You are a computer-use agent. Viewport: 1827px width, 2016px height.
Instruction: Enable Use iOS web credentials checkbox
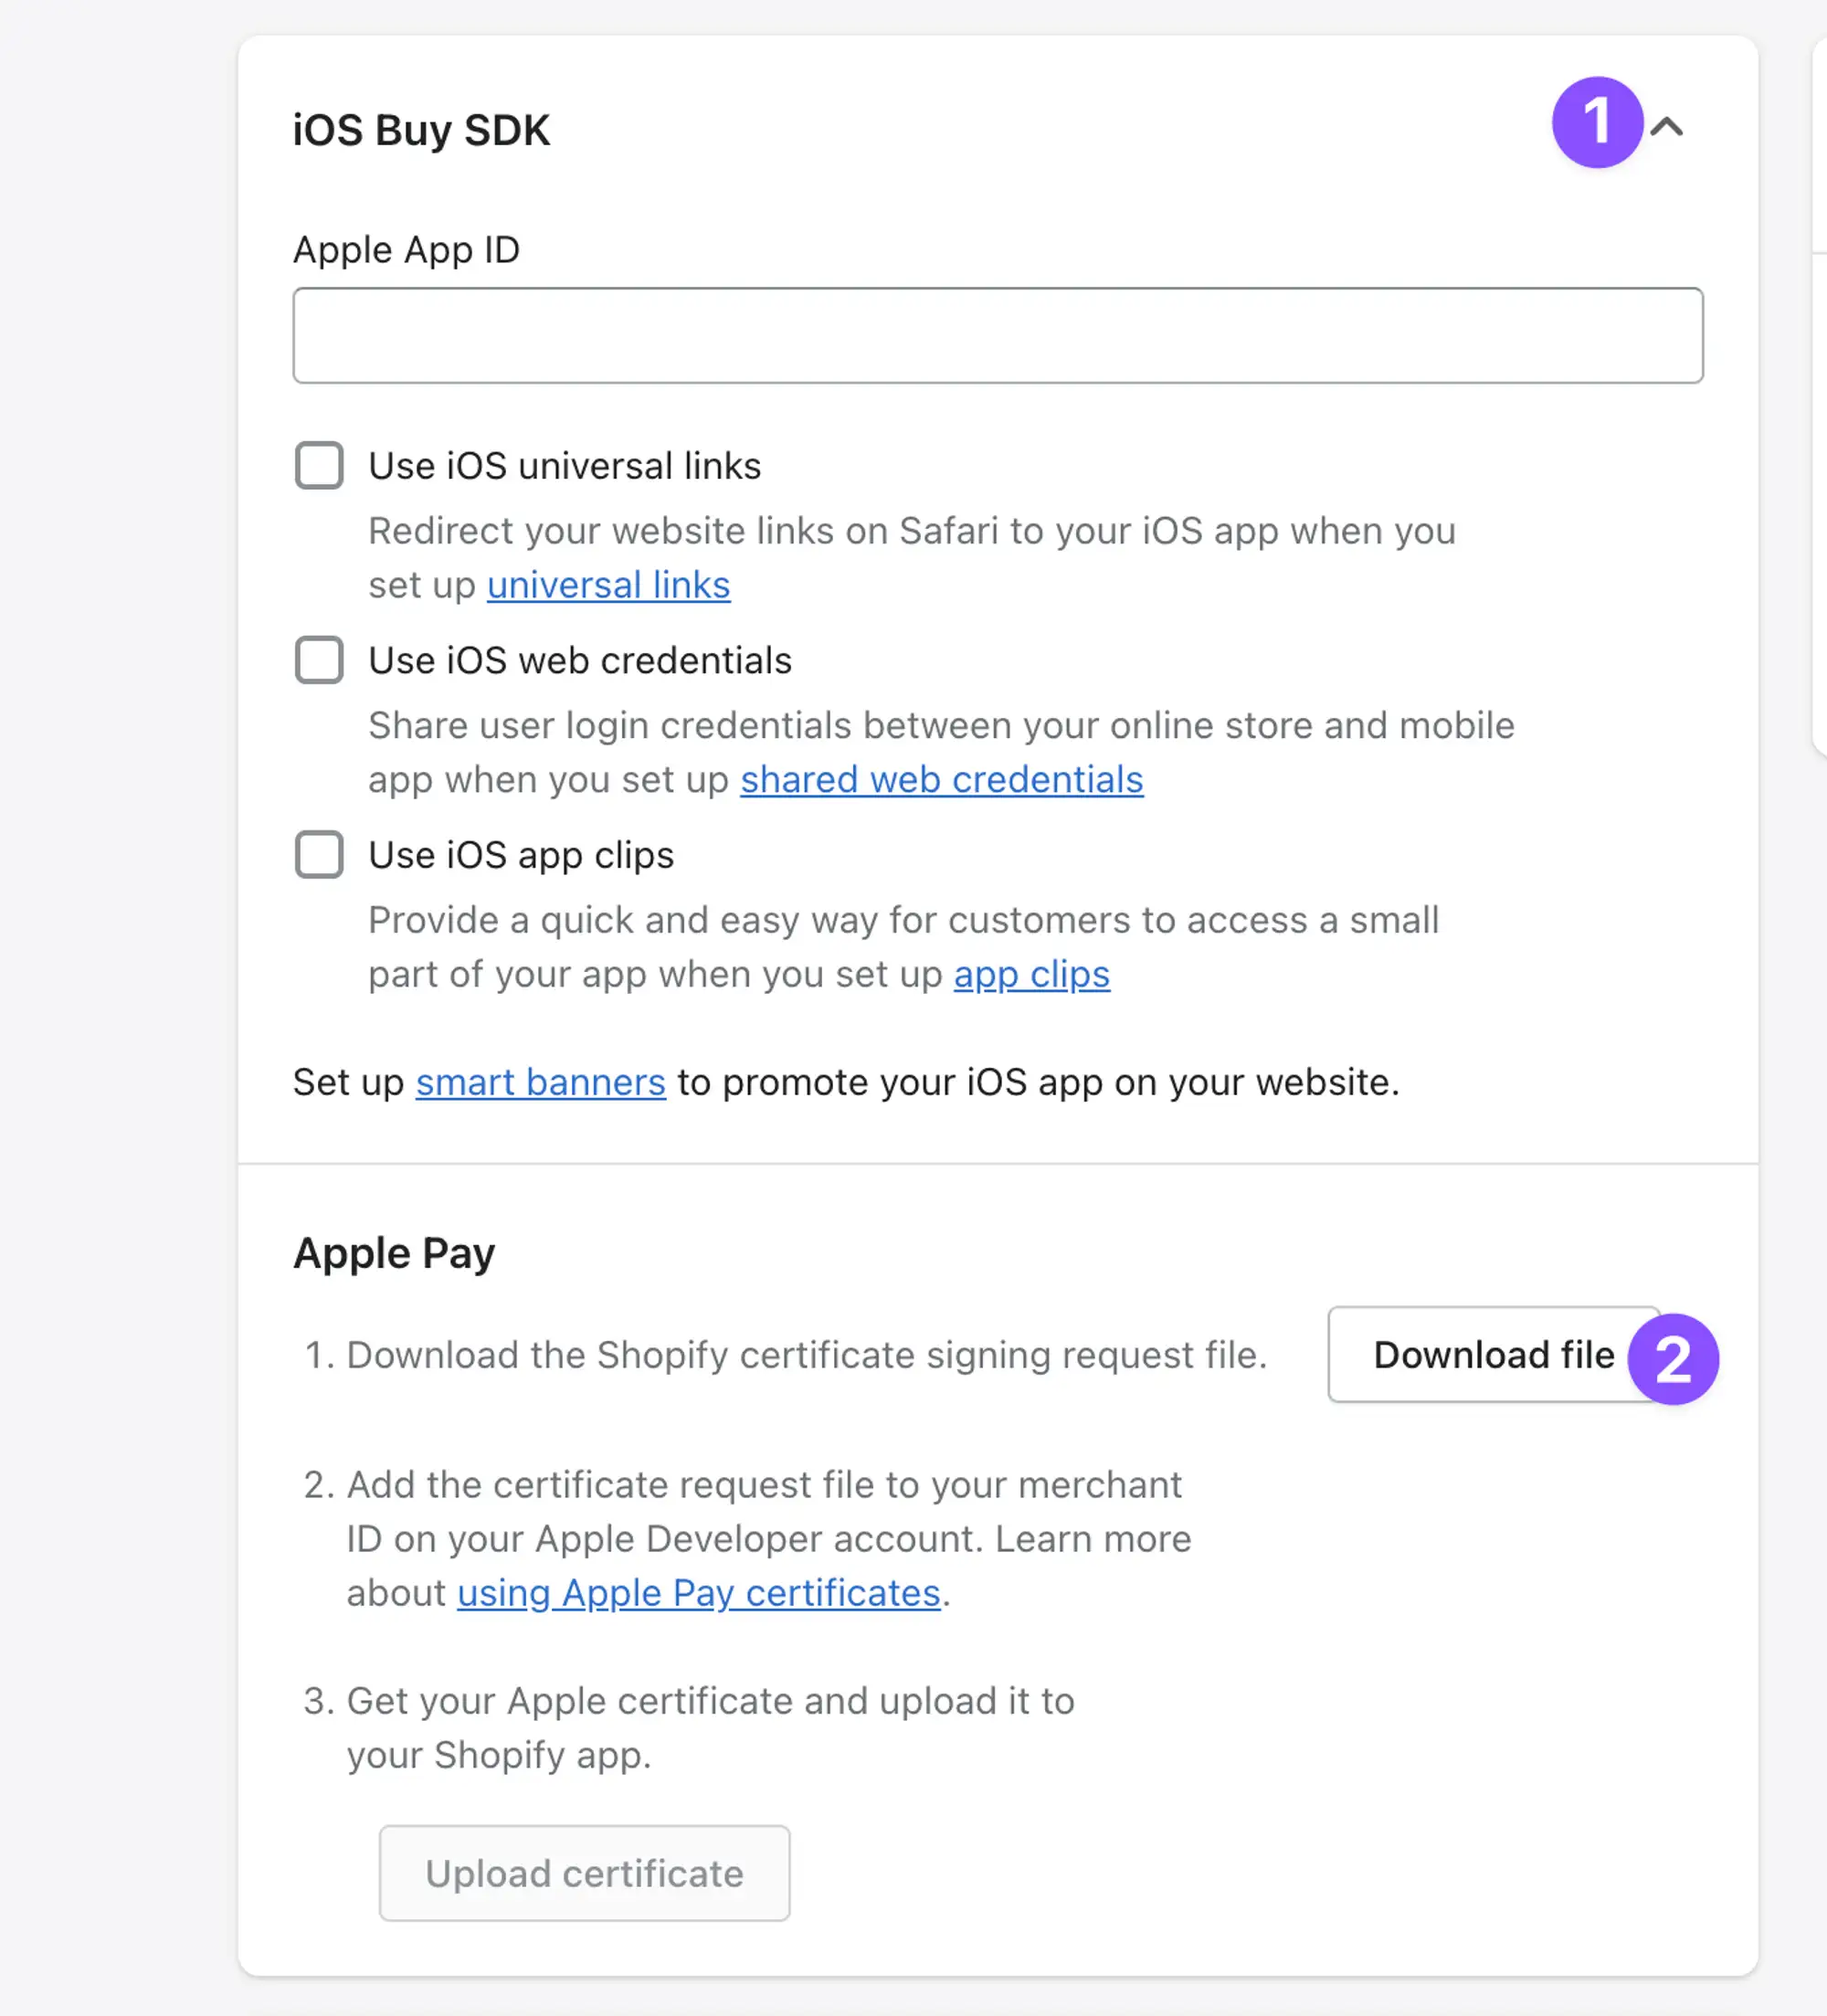319,660
